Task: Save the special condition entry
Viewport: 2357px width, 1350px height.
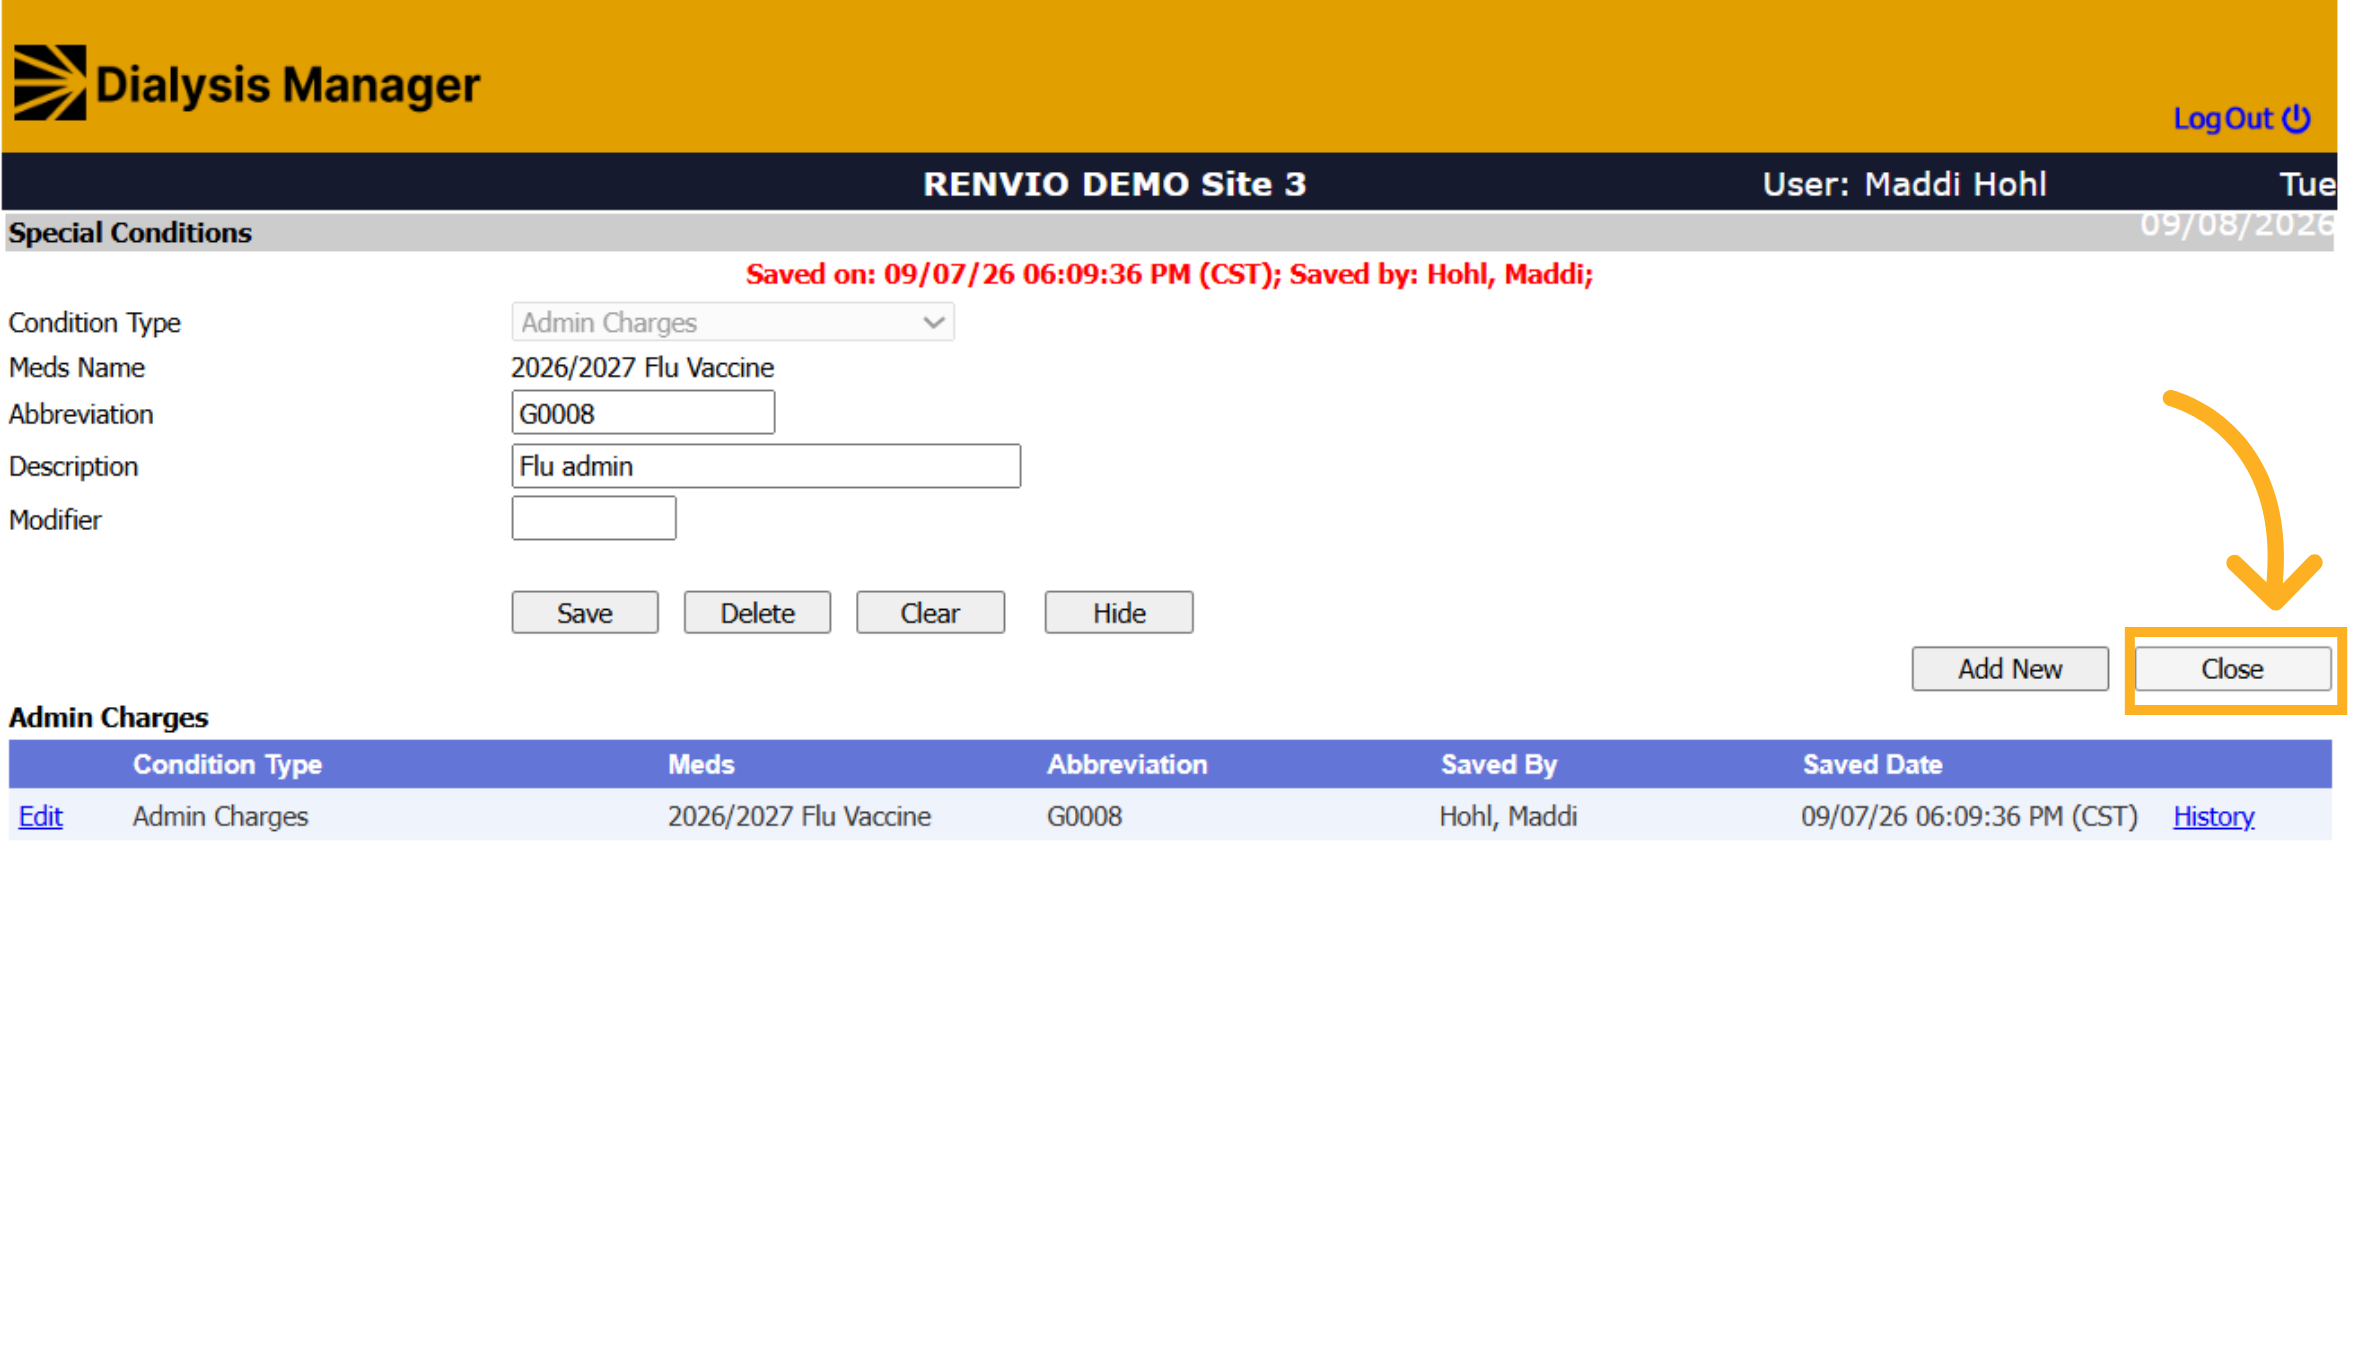Action: point(585,612)
